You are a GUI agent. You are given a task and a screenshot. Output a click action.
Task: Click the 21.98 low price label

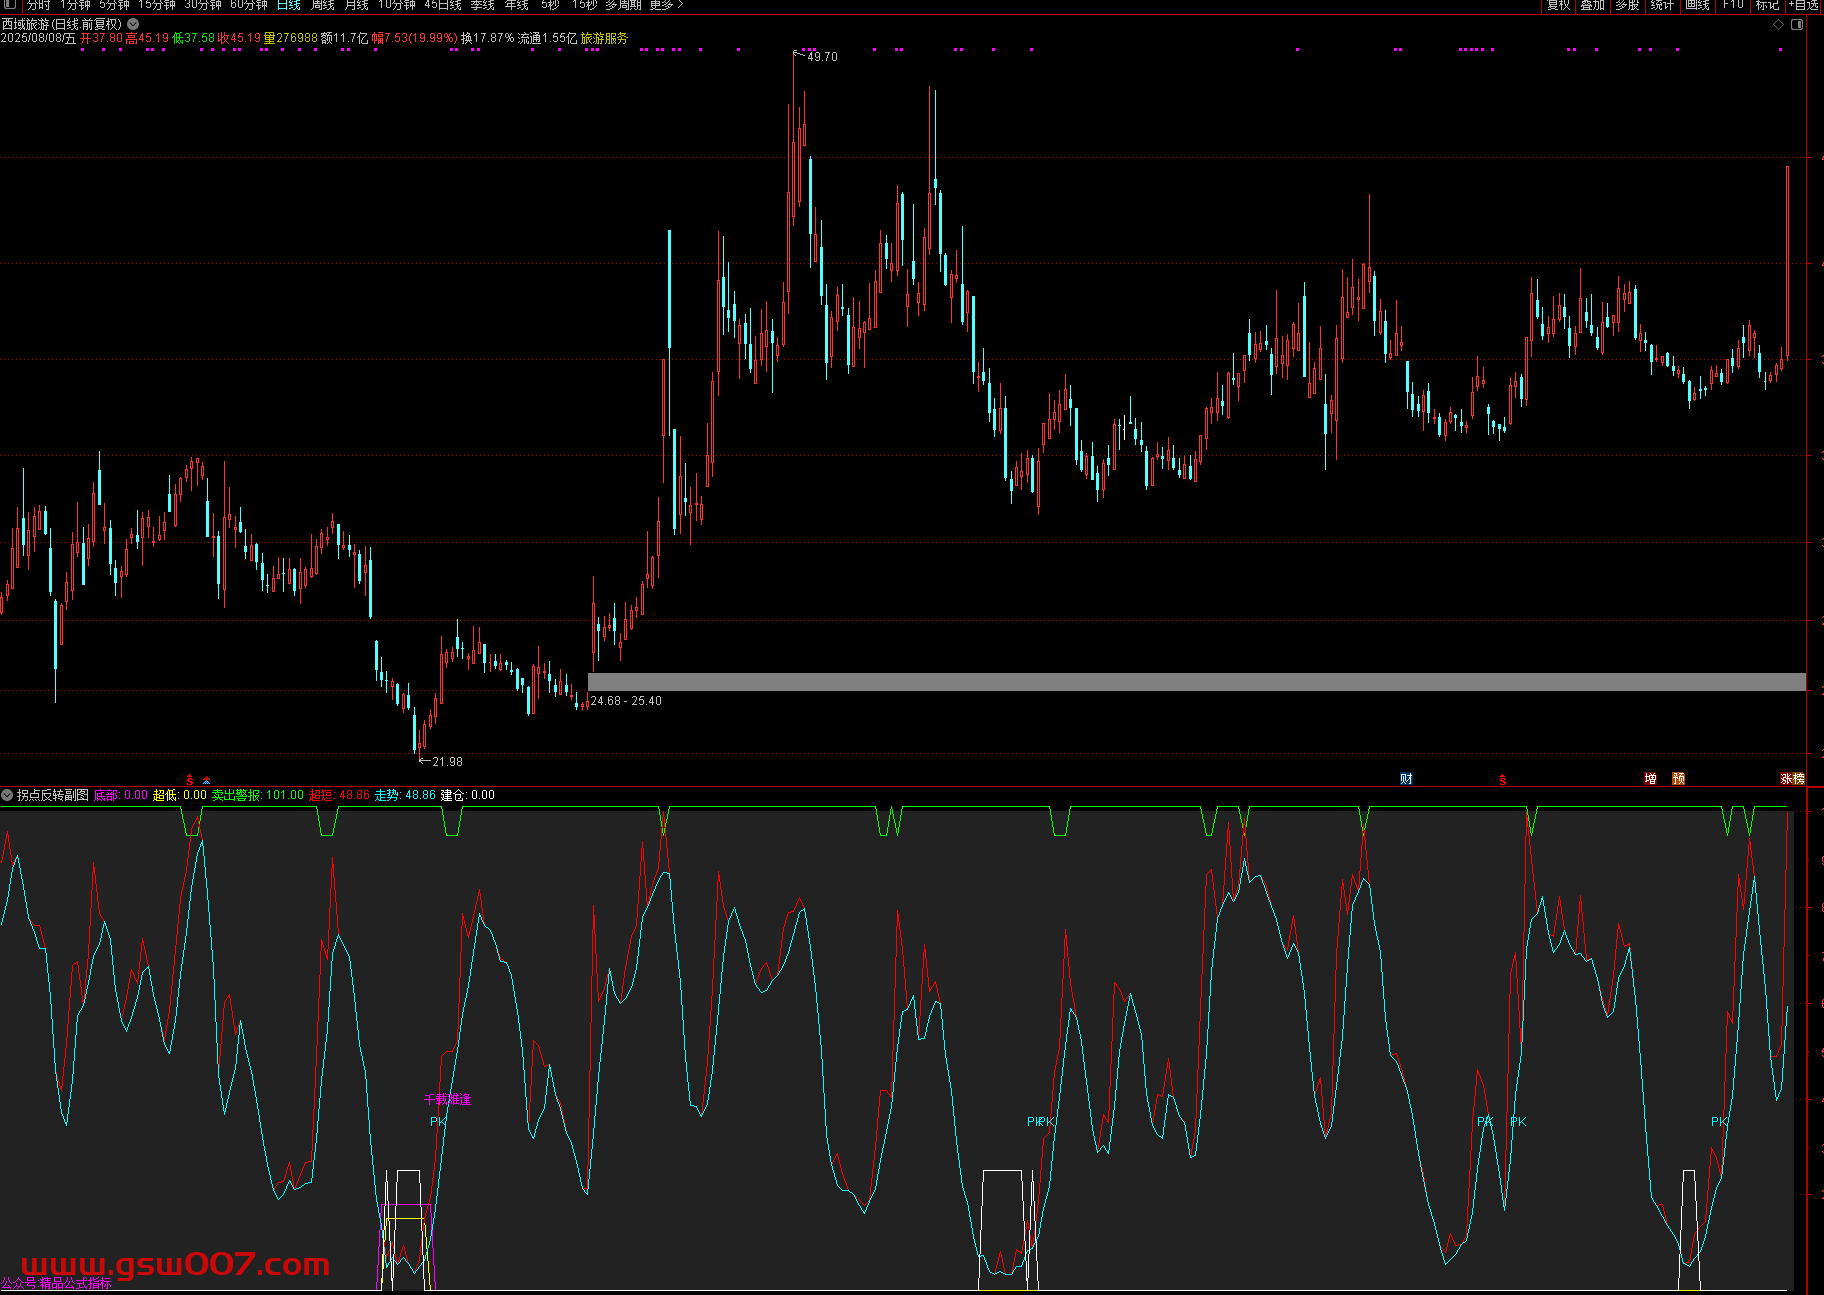coord(447,762)
